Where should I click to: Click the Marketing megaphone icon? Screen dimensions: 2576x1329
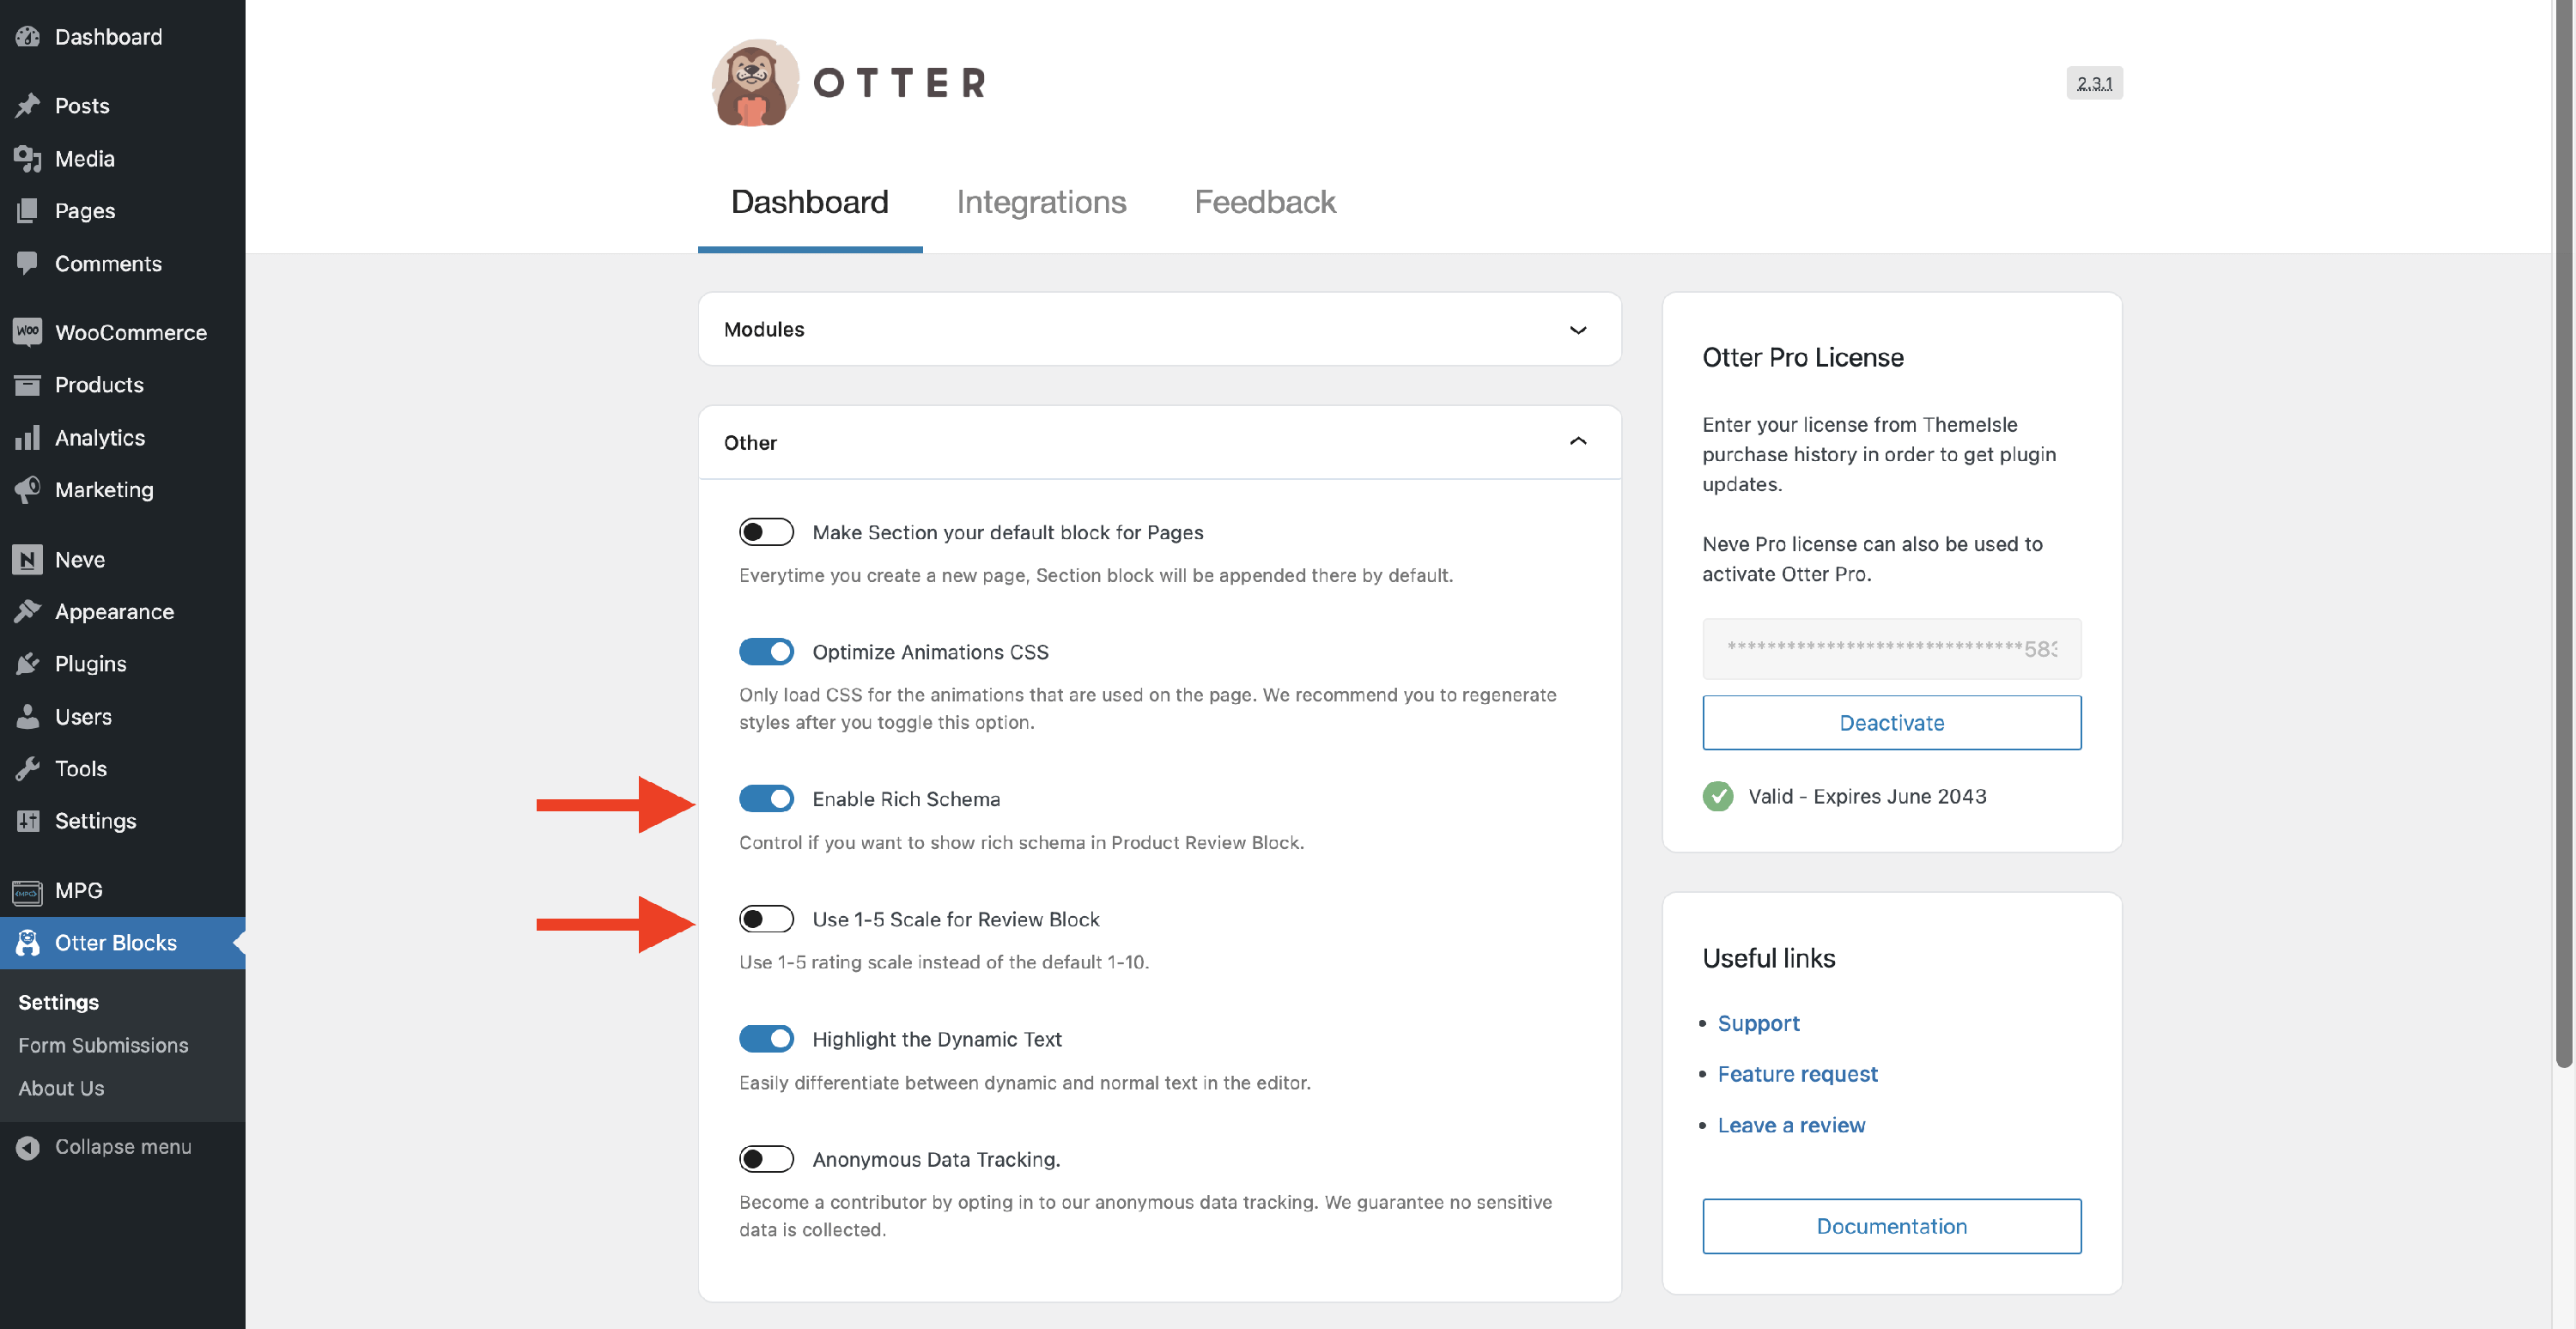click(27, 490)
